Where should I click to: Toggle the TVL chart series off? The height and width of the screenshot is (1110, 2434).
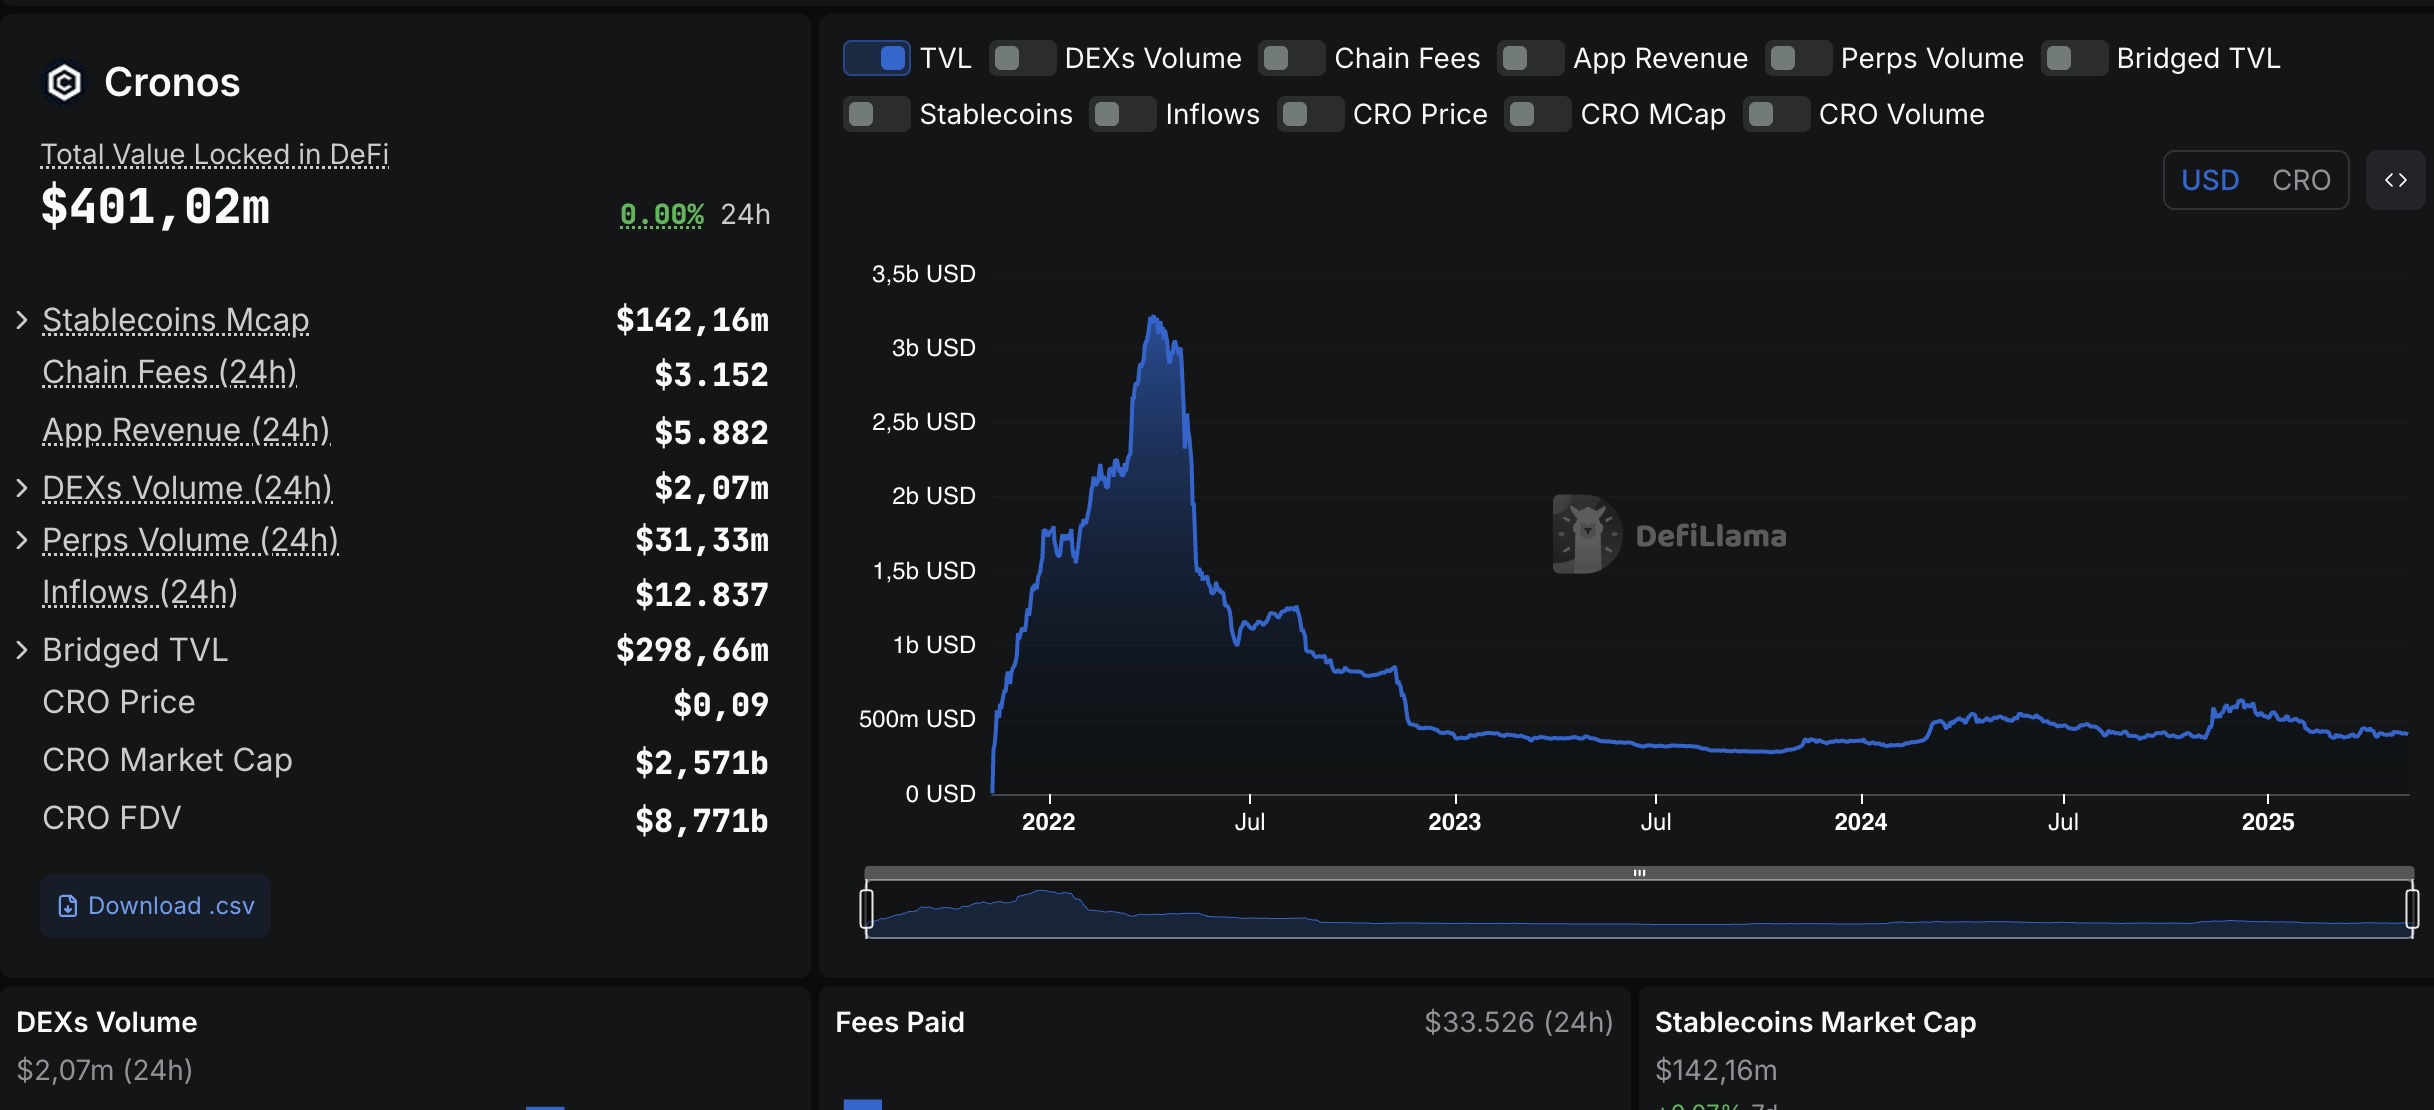(x=877, y=58)
